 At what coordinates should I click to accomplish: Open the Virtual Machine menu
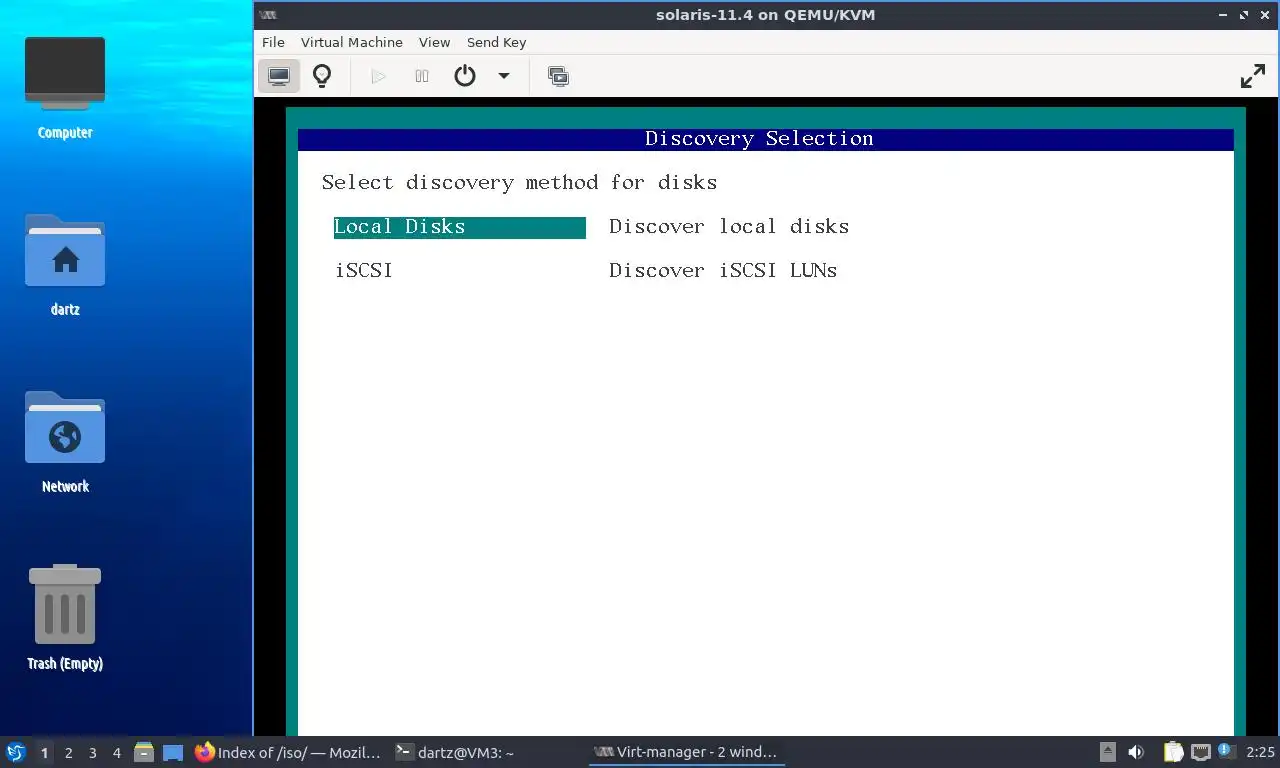click(x=352, y=42)
